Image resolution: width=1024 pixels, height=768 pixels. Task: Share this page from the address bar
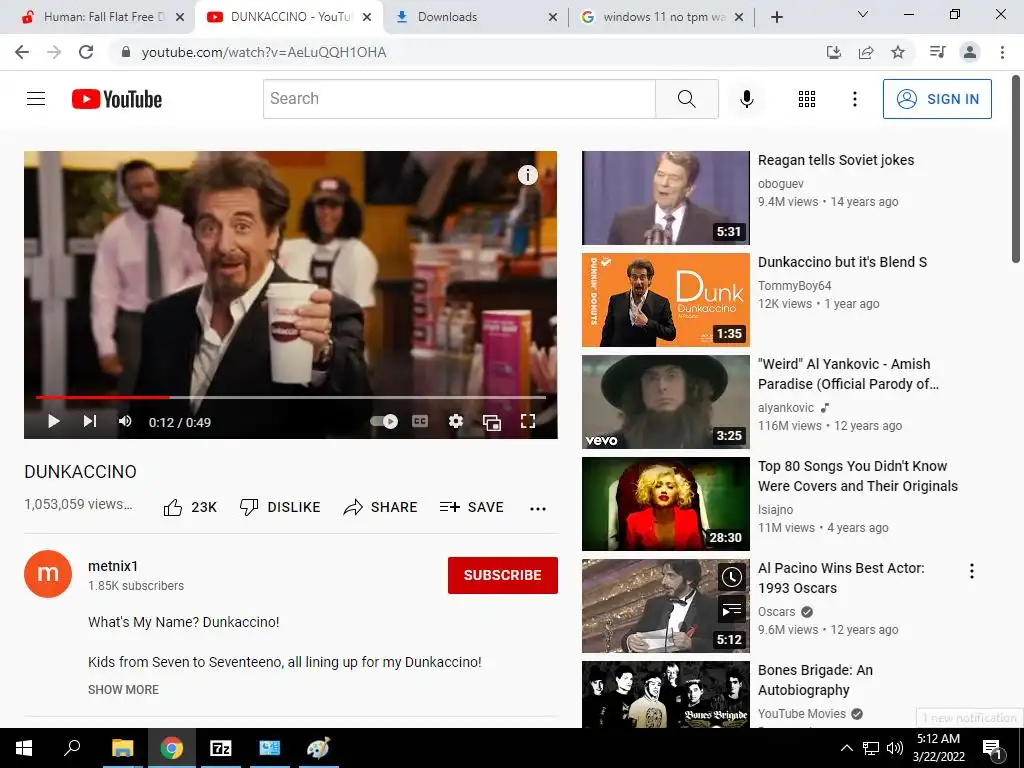tap(866, 52)
